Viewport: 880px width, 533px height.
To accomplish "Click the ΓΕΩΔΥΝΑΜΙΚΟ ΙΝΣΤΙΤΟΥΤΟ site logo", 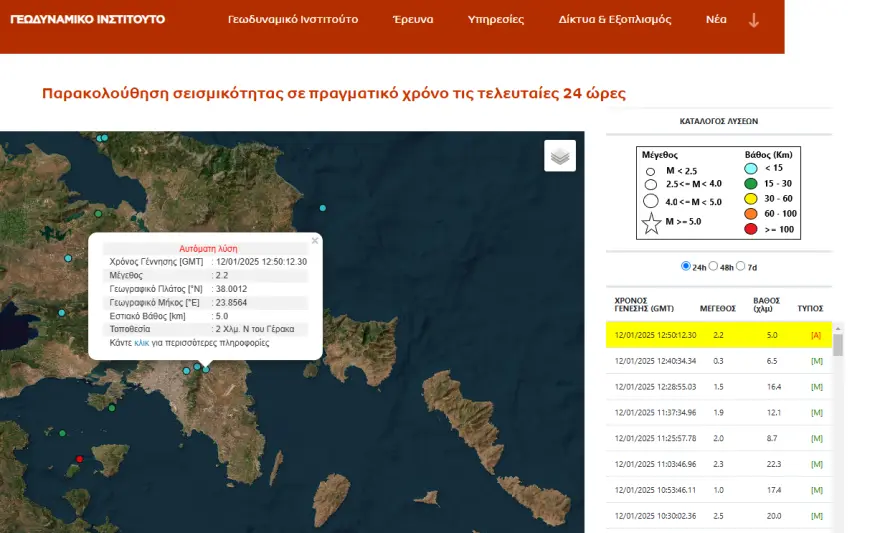I will tap(88, 20).
